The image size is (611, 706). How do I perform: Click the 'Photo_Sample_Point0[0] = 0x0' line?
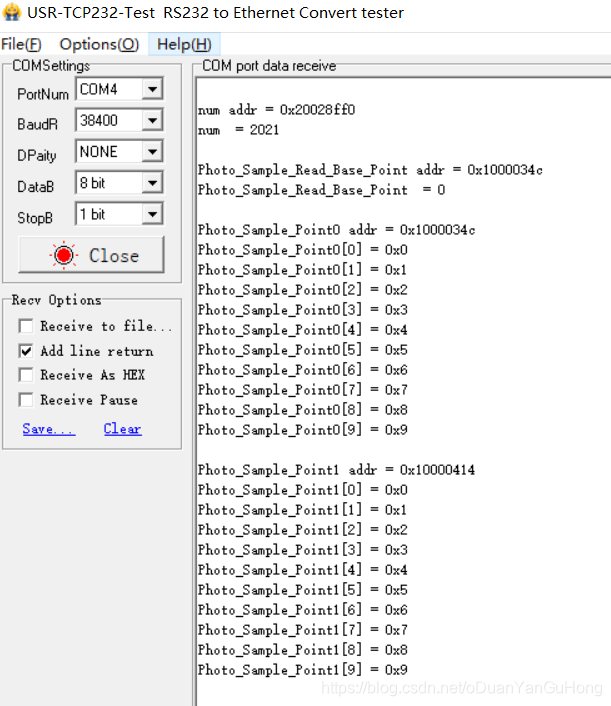click(x=303, y=250)
